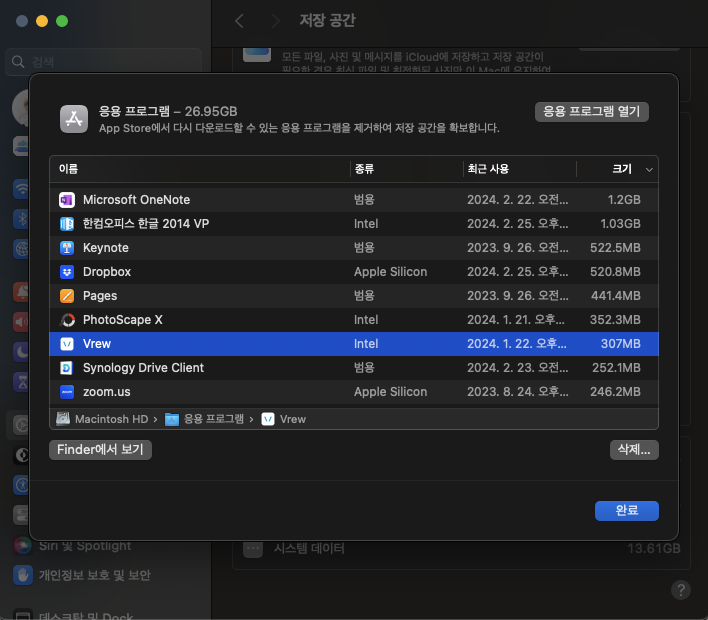The image size is (708, 620).
Task: Click the Dropbox app icon
Action: coord(67,272)
